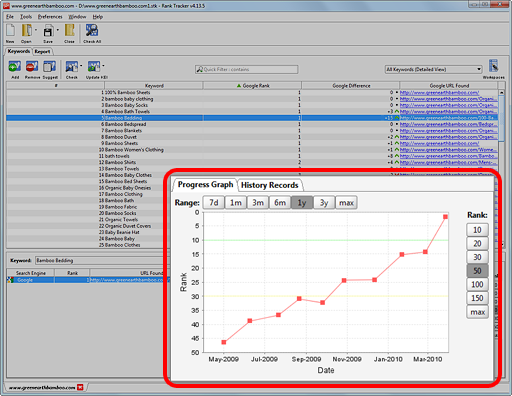Image resolution: width=512 pixels, height=396 pixels.
Task: Open the Window menu
Action: coord(77,17)
